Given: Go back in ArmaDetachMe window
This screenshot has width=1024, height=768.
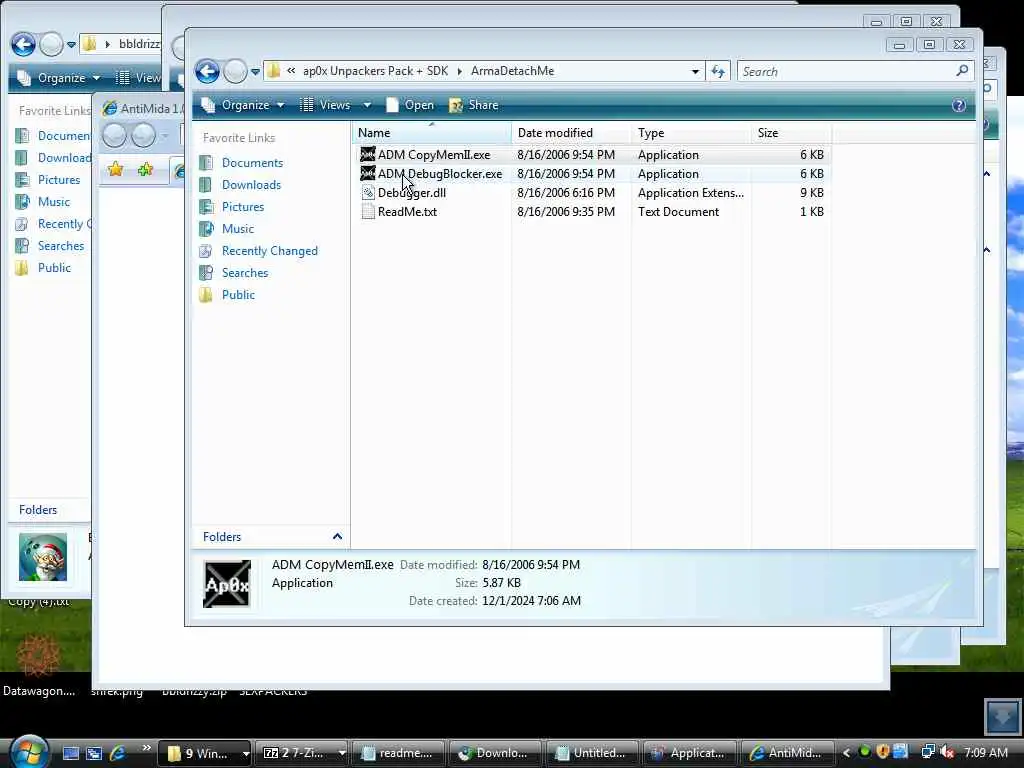Looking at the screenshot, I should [x=207, y=71].
